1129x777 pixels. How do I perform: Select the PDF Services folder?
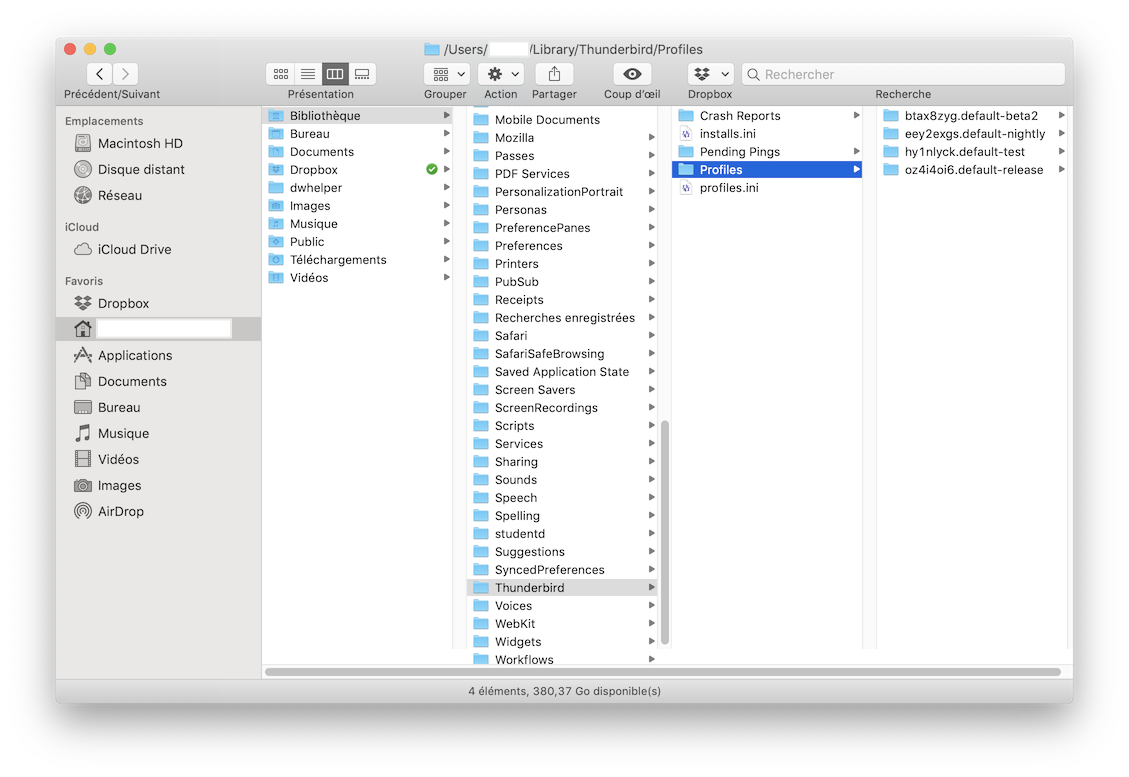(563, 174)
